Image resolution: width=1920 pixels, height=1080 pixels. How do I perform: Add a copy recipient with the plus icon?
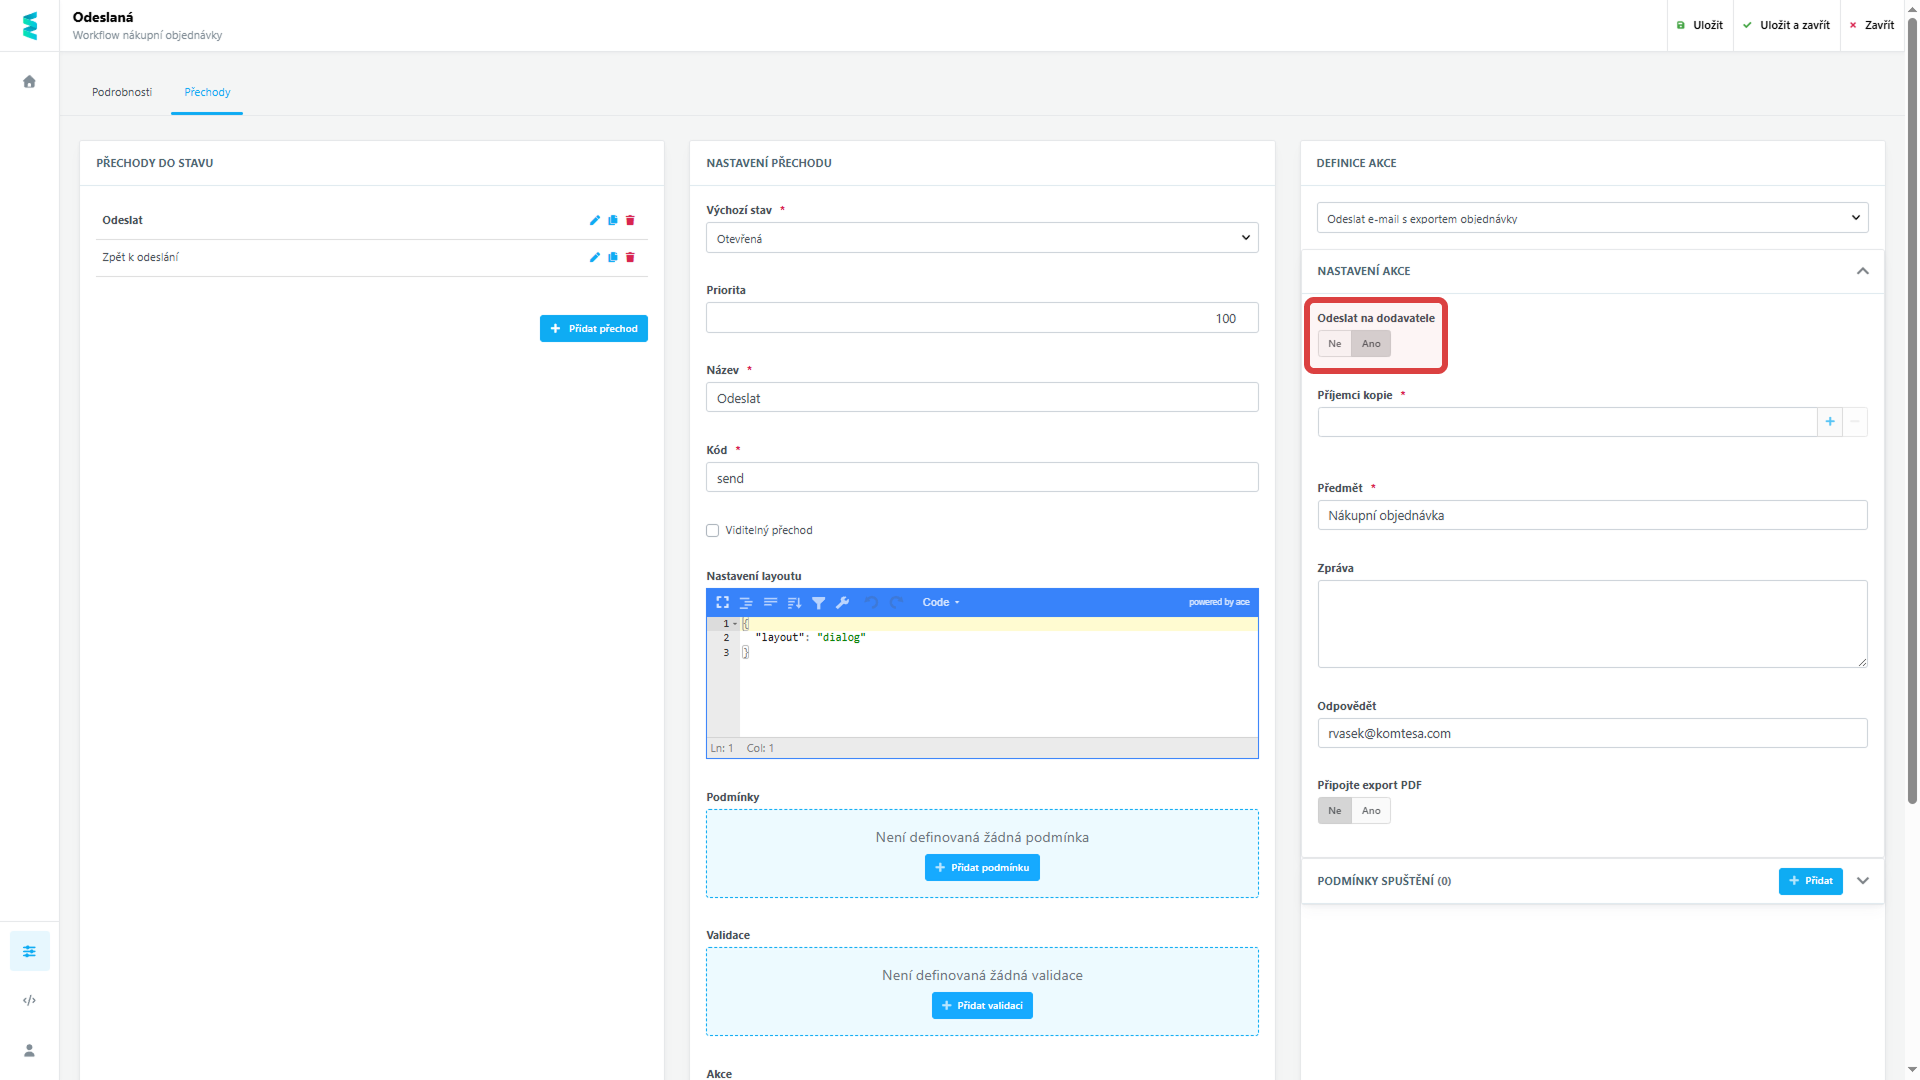(1830, 422)
